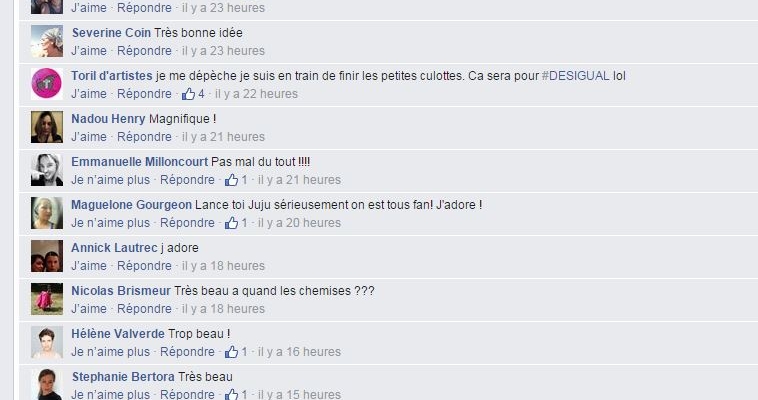Viewport: 758px width, 400px height.
Task: Show likes icon on Maguelone Gourgeon comment
Action: click(x=236, y=223)
